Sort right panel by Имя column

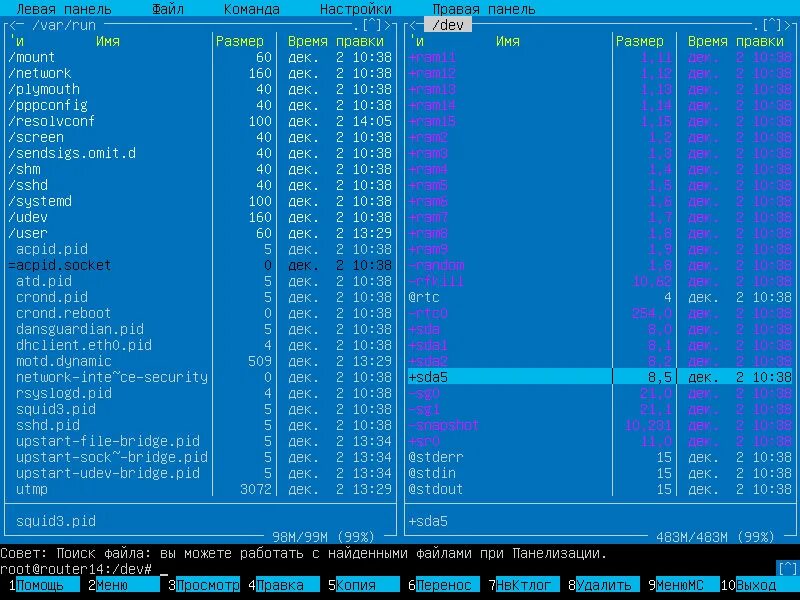coord(508,41)
